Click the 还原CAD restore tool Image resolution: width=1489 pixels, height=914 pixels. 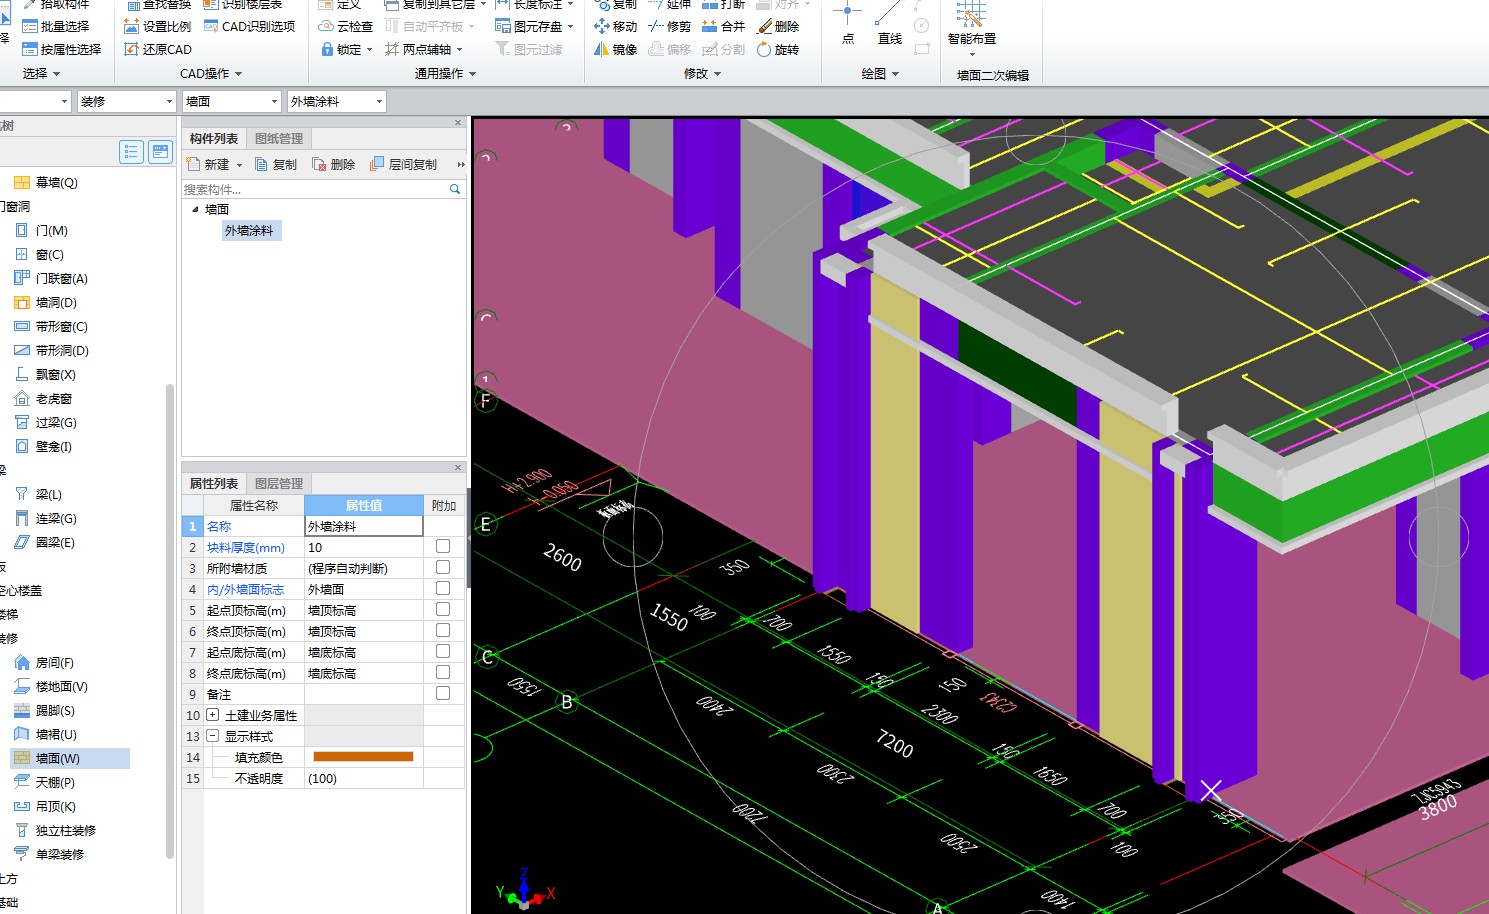coord(158,49)
